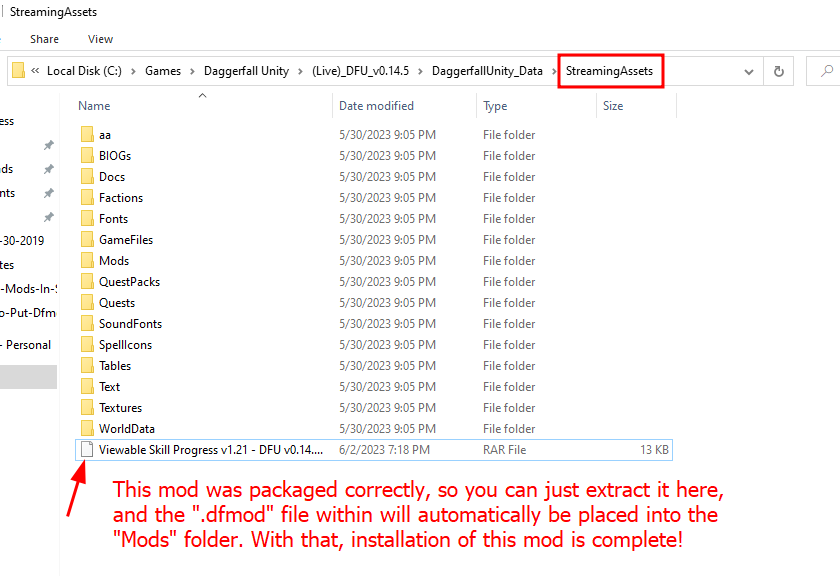Open the View ribbon tab
The height and width of the screenshot is (576, 840).
click(x=100, y=39)
